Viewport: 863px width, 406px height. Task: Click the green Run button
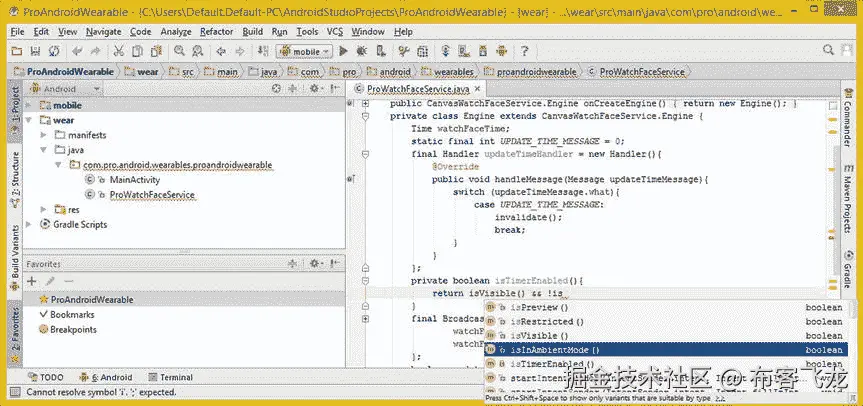(x=343, y=51)
